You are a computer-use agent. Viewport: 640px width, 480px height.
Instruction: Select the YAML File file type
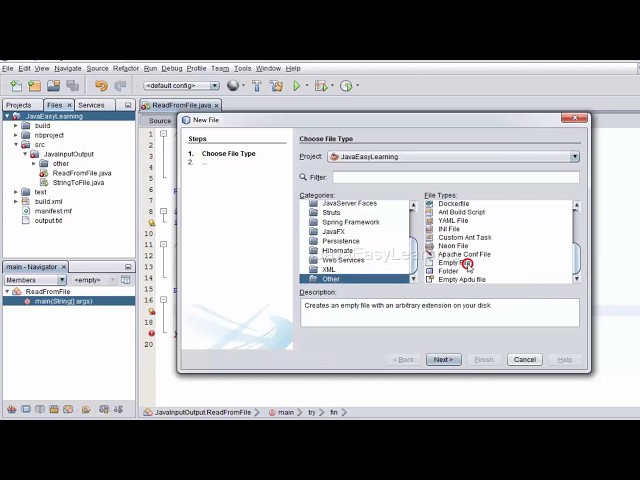(453, 220)
